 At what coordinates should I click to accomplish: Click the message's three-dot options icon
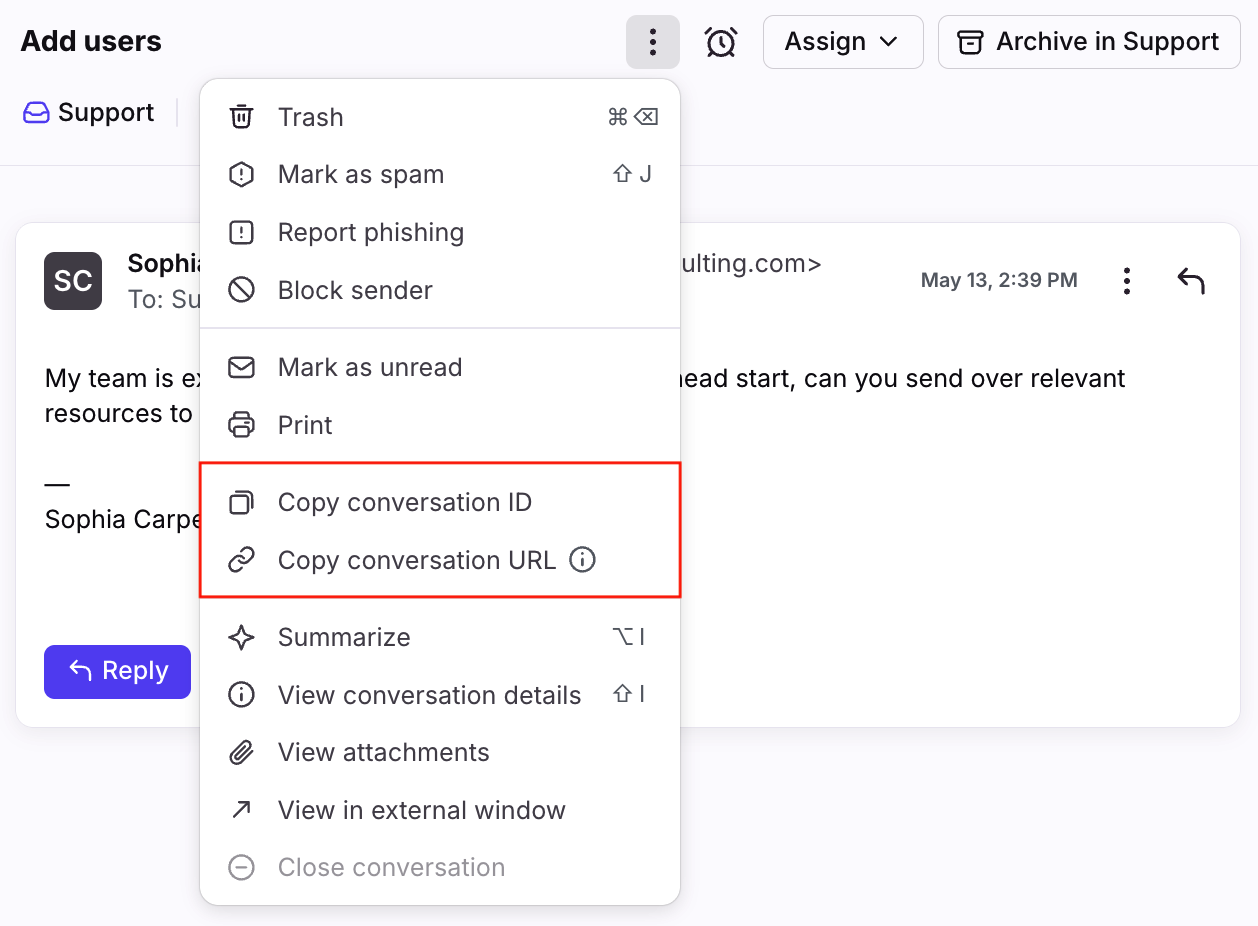[x=1127, y=281]
